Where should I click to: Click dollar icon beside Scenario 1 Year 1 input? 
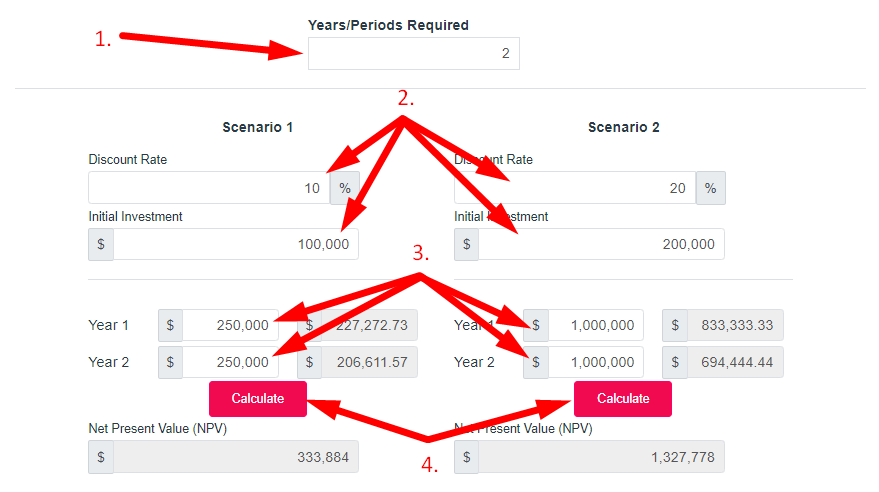pos(170,325)
